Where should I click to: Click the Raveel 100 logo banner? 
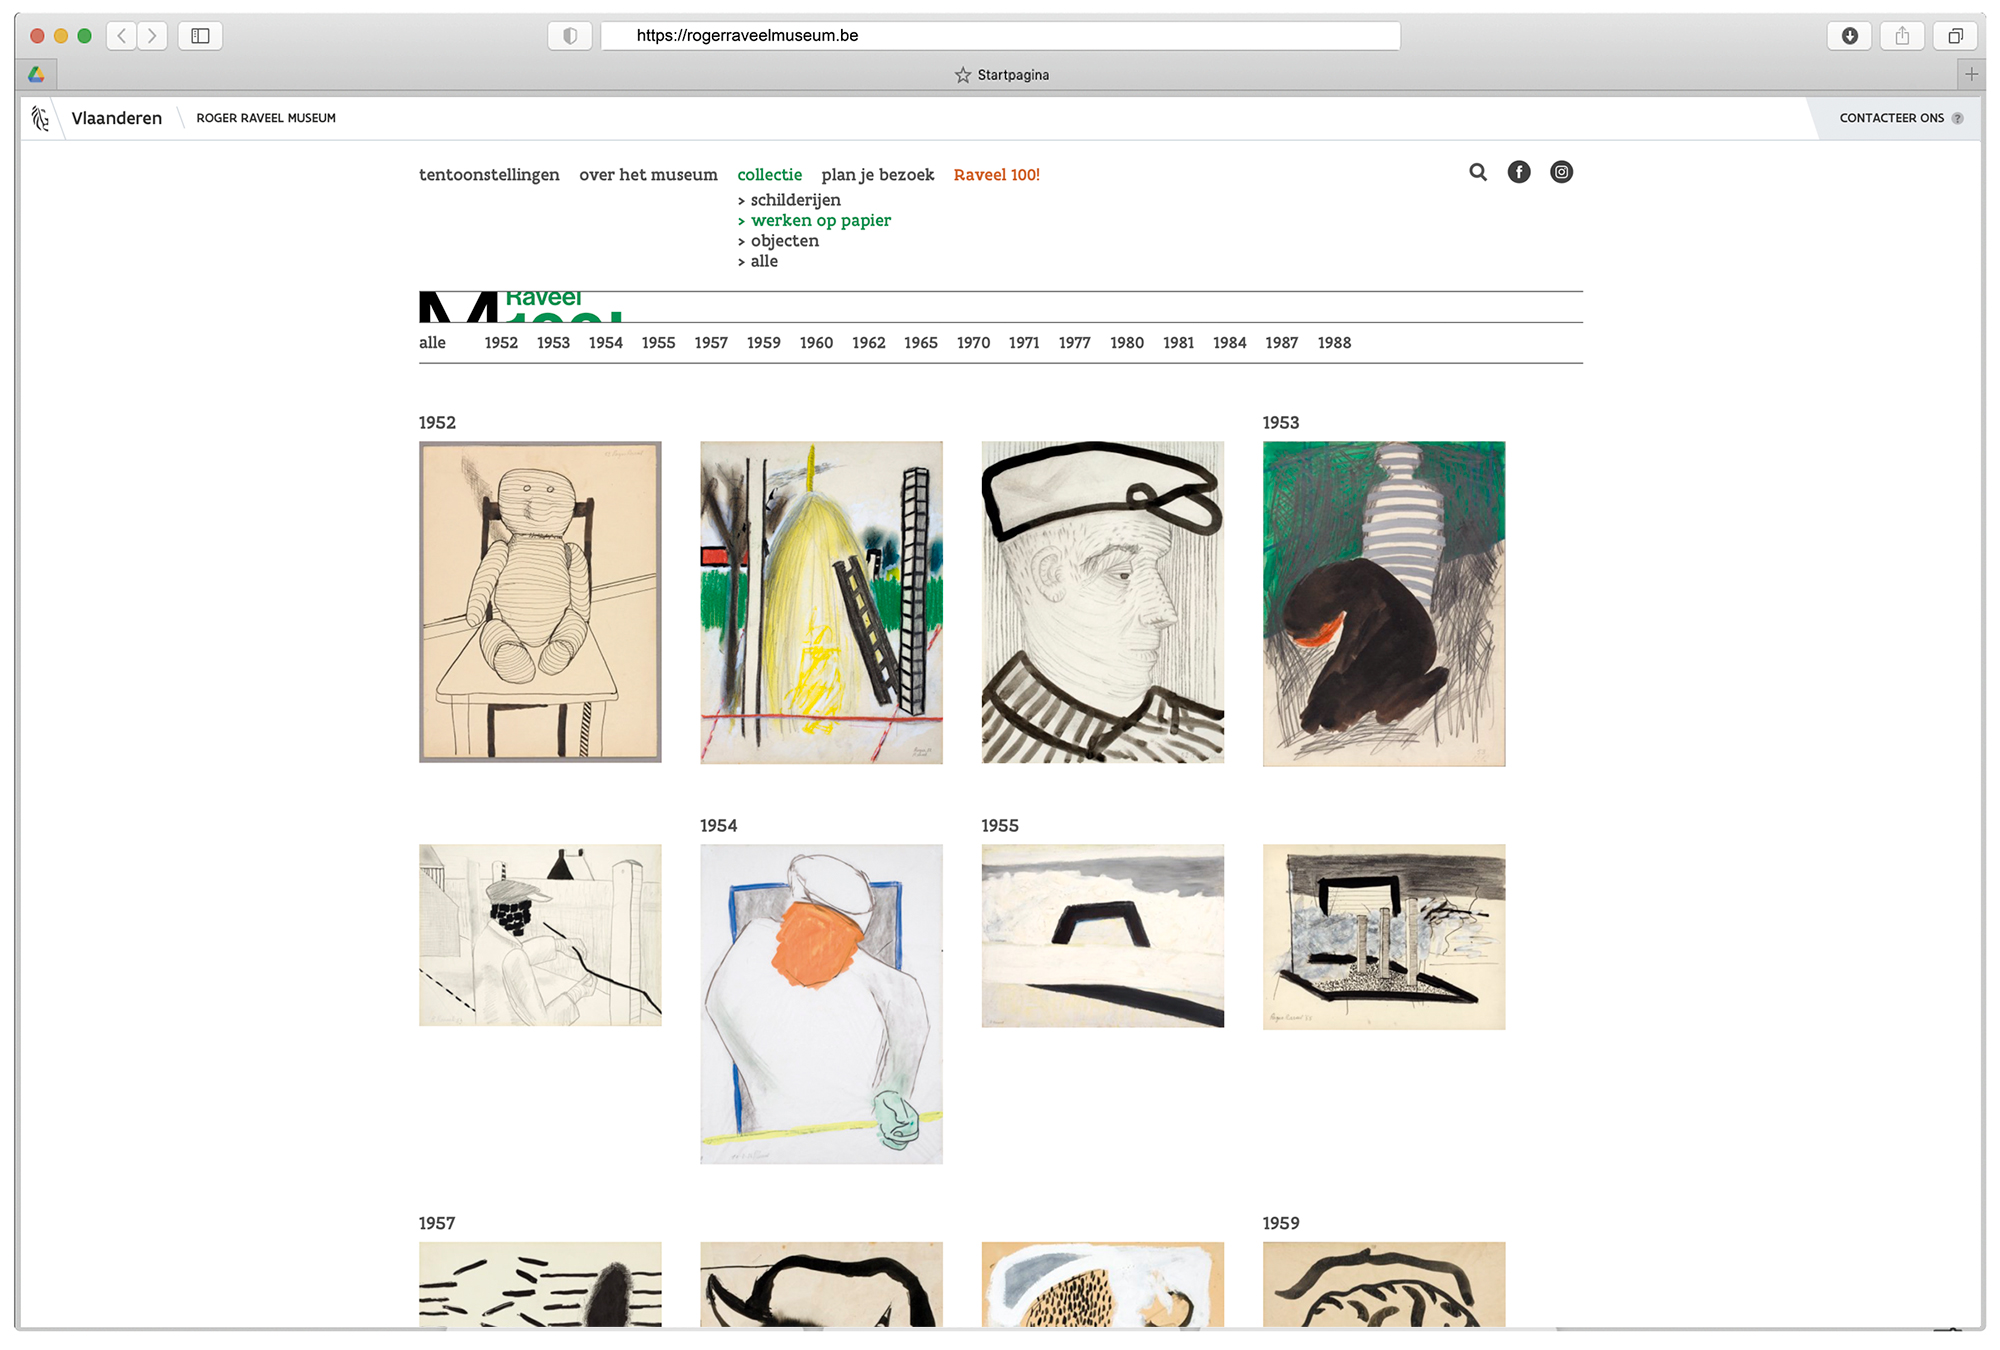[x=521, y=306]
